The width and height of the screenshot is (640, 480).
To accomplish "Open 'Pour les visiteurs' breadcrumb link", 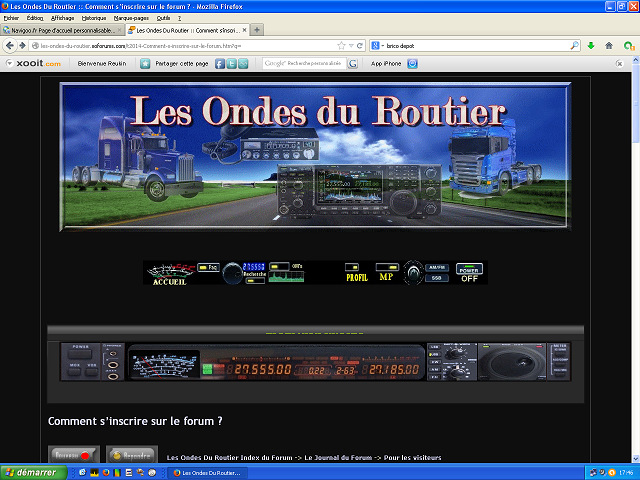I will click(x=412, y=458).
